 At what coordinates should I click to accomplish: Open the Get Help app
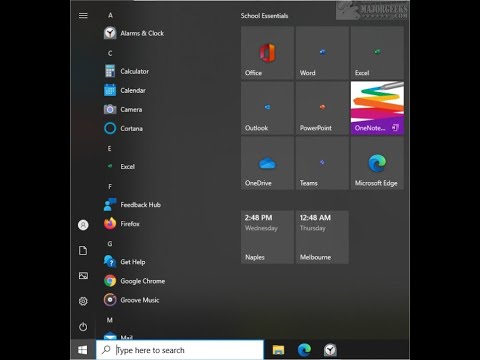point(125,262)
